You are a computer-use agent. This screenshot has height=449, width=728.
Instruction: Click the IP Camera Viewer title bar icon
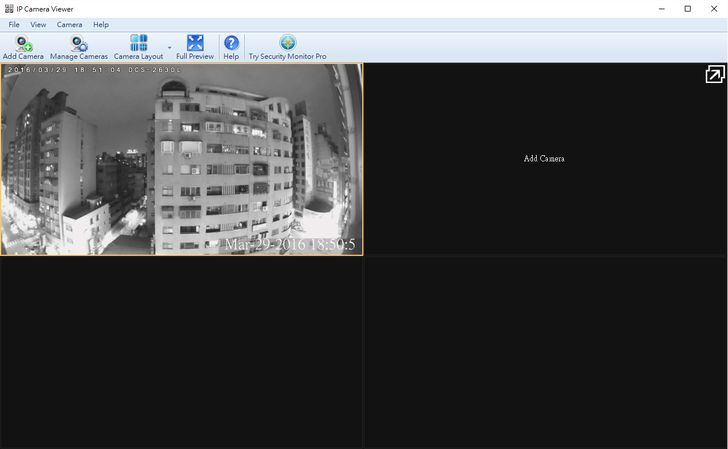pyautogui.click(x=9, y=9)
